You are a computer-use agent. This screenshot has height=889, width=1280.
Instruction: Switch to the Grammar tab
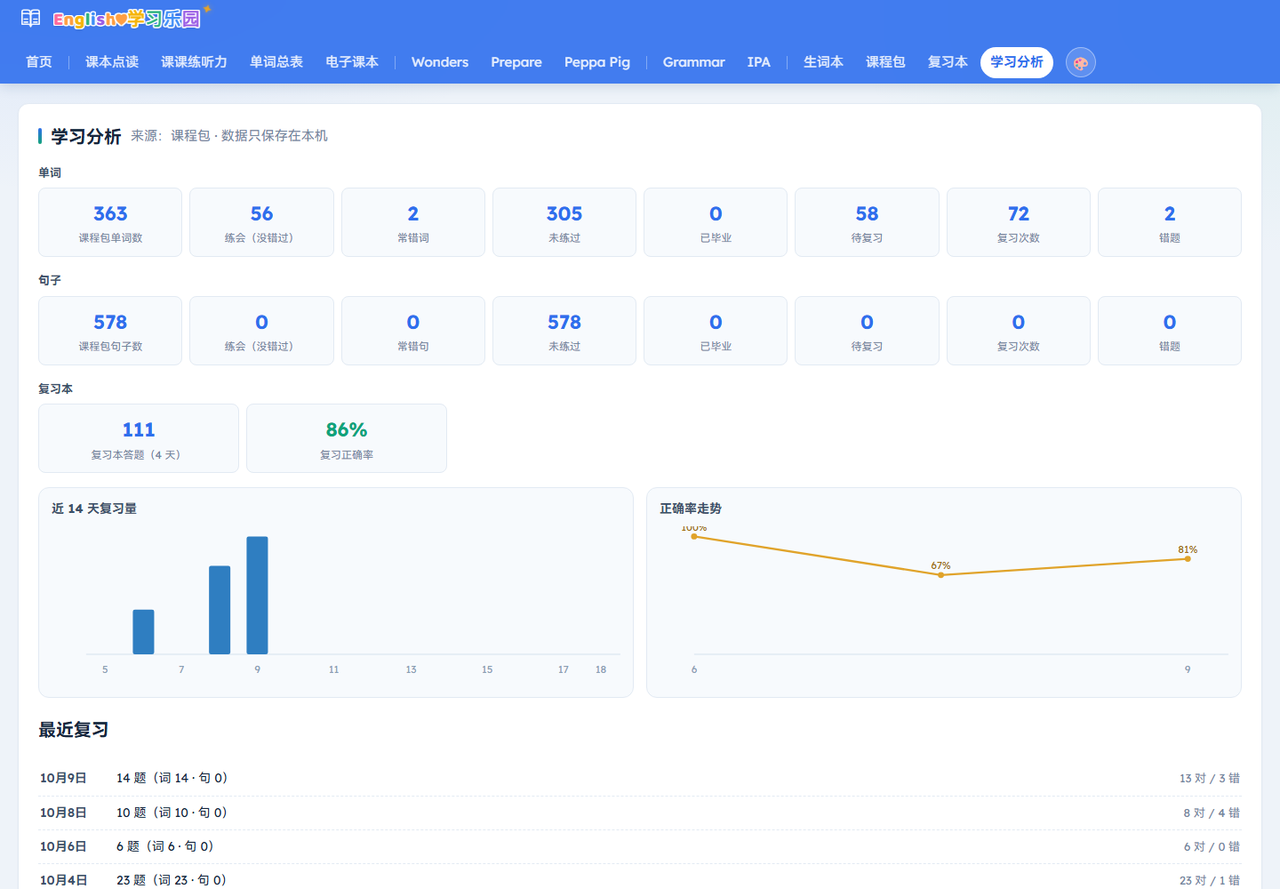693,62
